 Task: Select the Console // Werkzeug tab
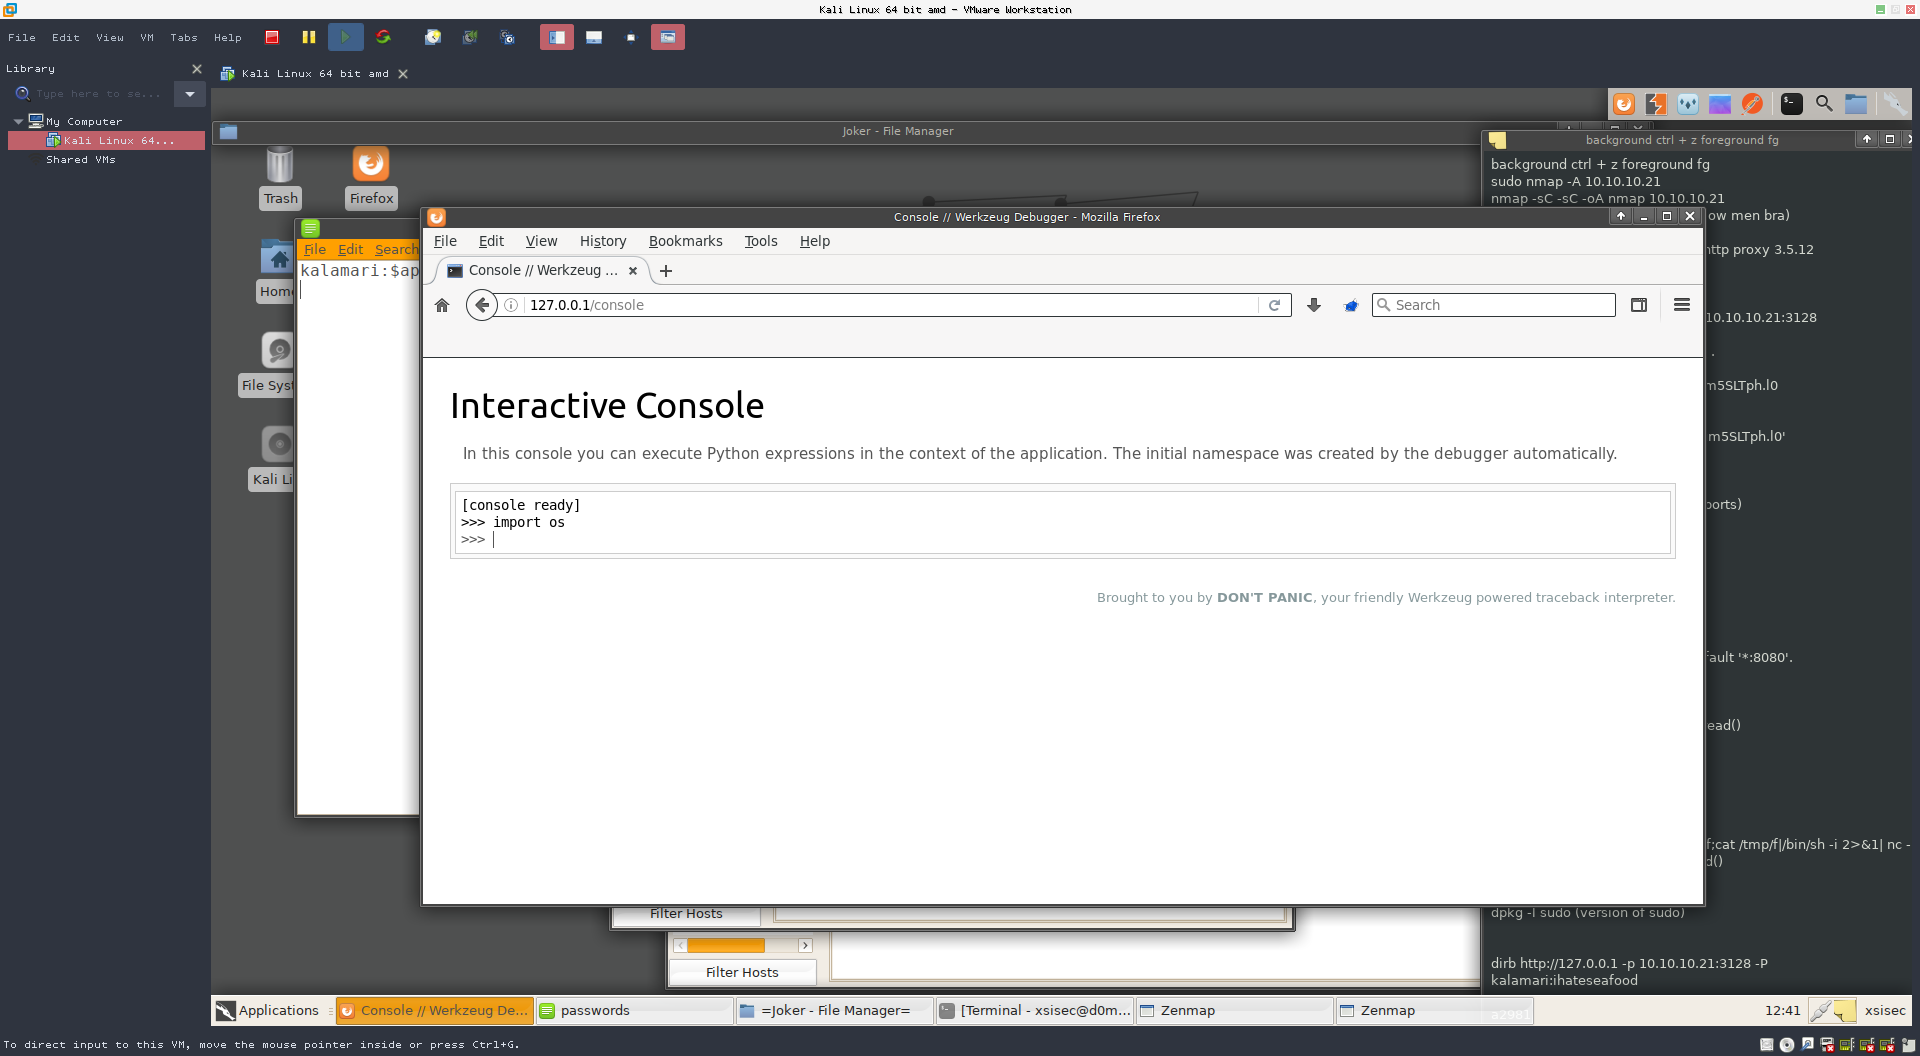543,270
